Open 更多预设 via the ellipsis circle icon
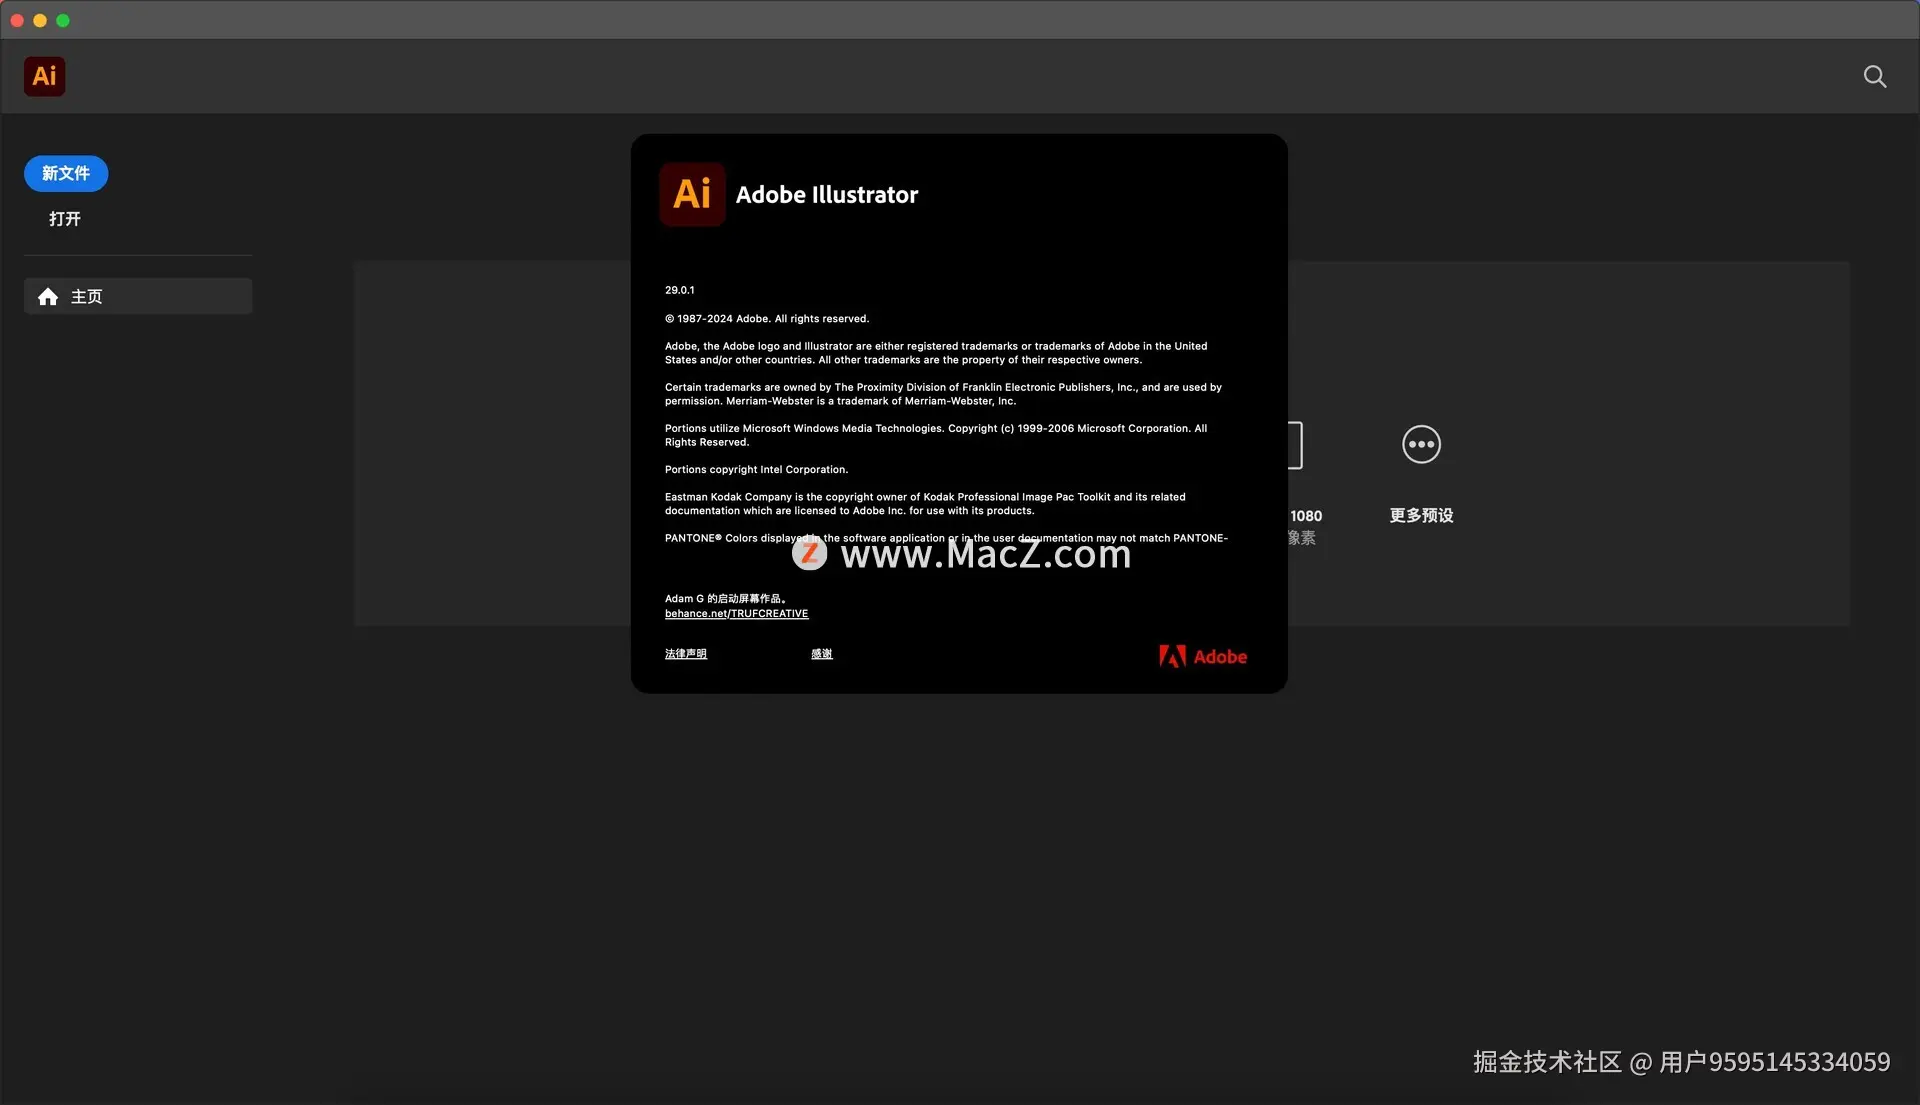Image resolution: width=1920 pixels, height=1105 pixels. coord(1420,444)
